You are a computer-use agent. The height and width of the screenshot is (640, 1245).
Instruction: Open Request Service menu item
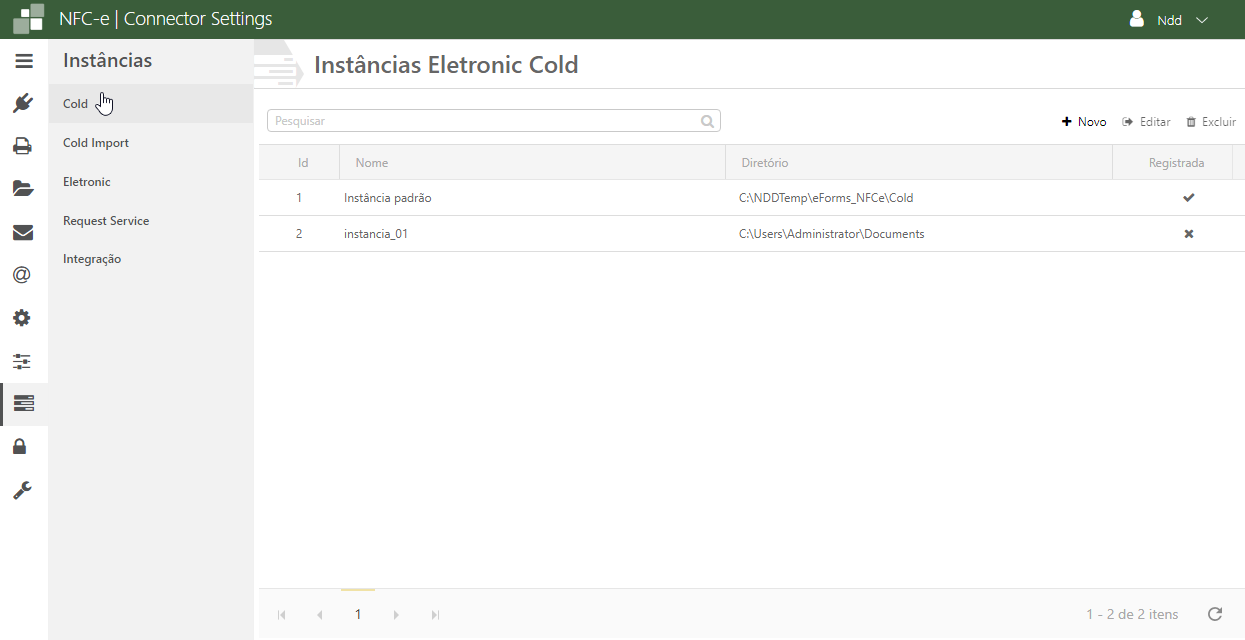(106, 221)
